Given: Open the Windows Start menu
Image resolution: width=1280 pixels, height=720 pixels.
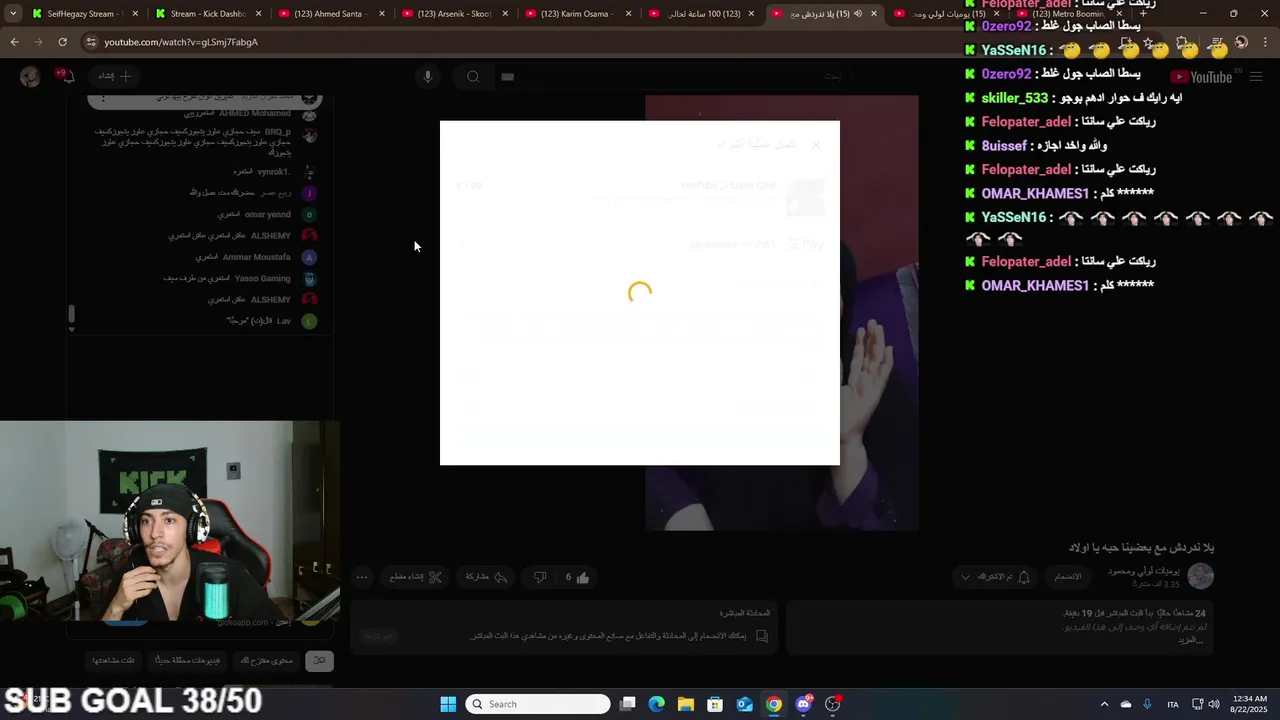Looking at the screenshot, I should tap(448, 704).
